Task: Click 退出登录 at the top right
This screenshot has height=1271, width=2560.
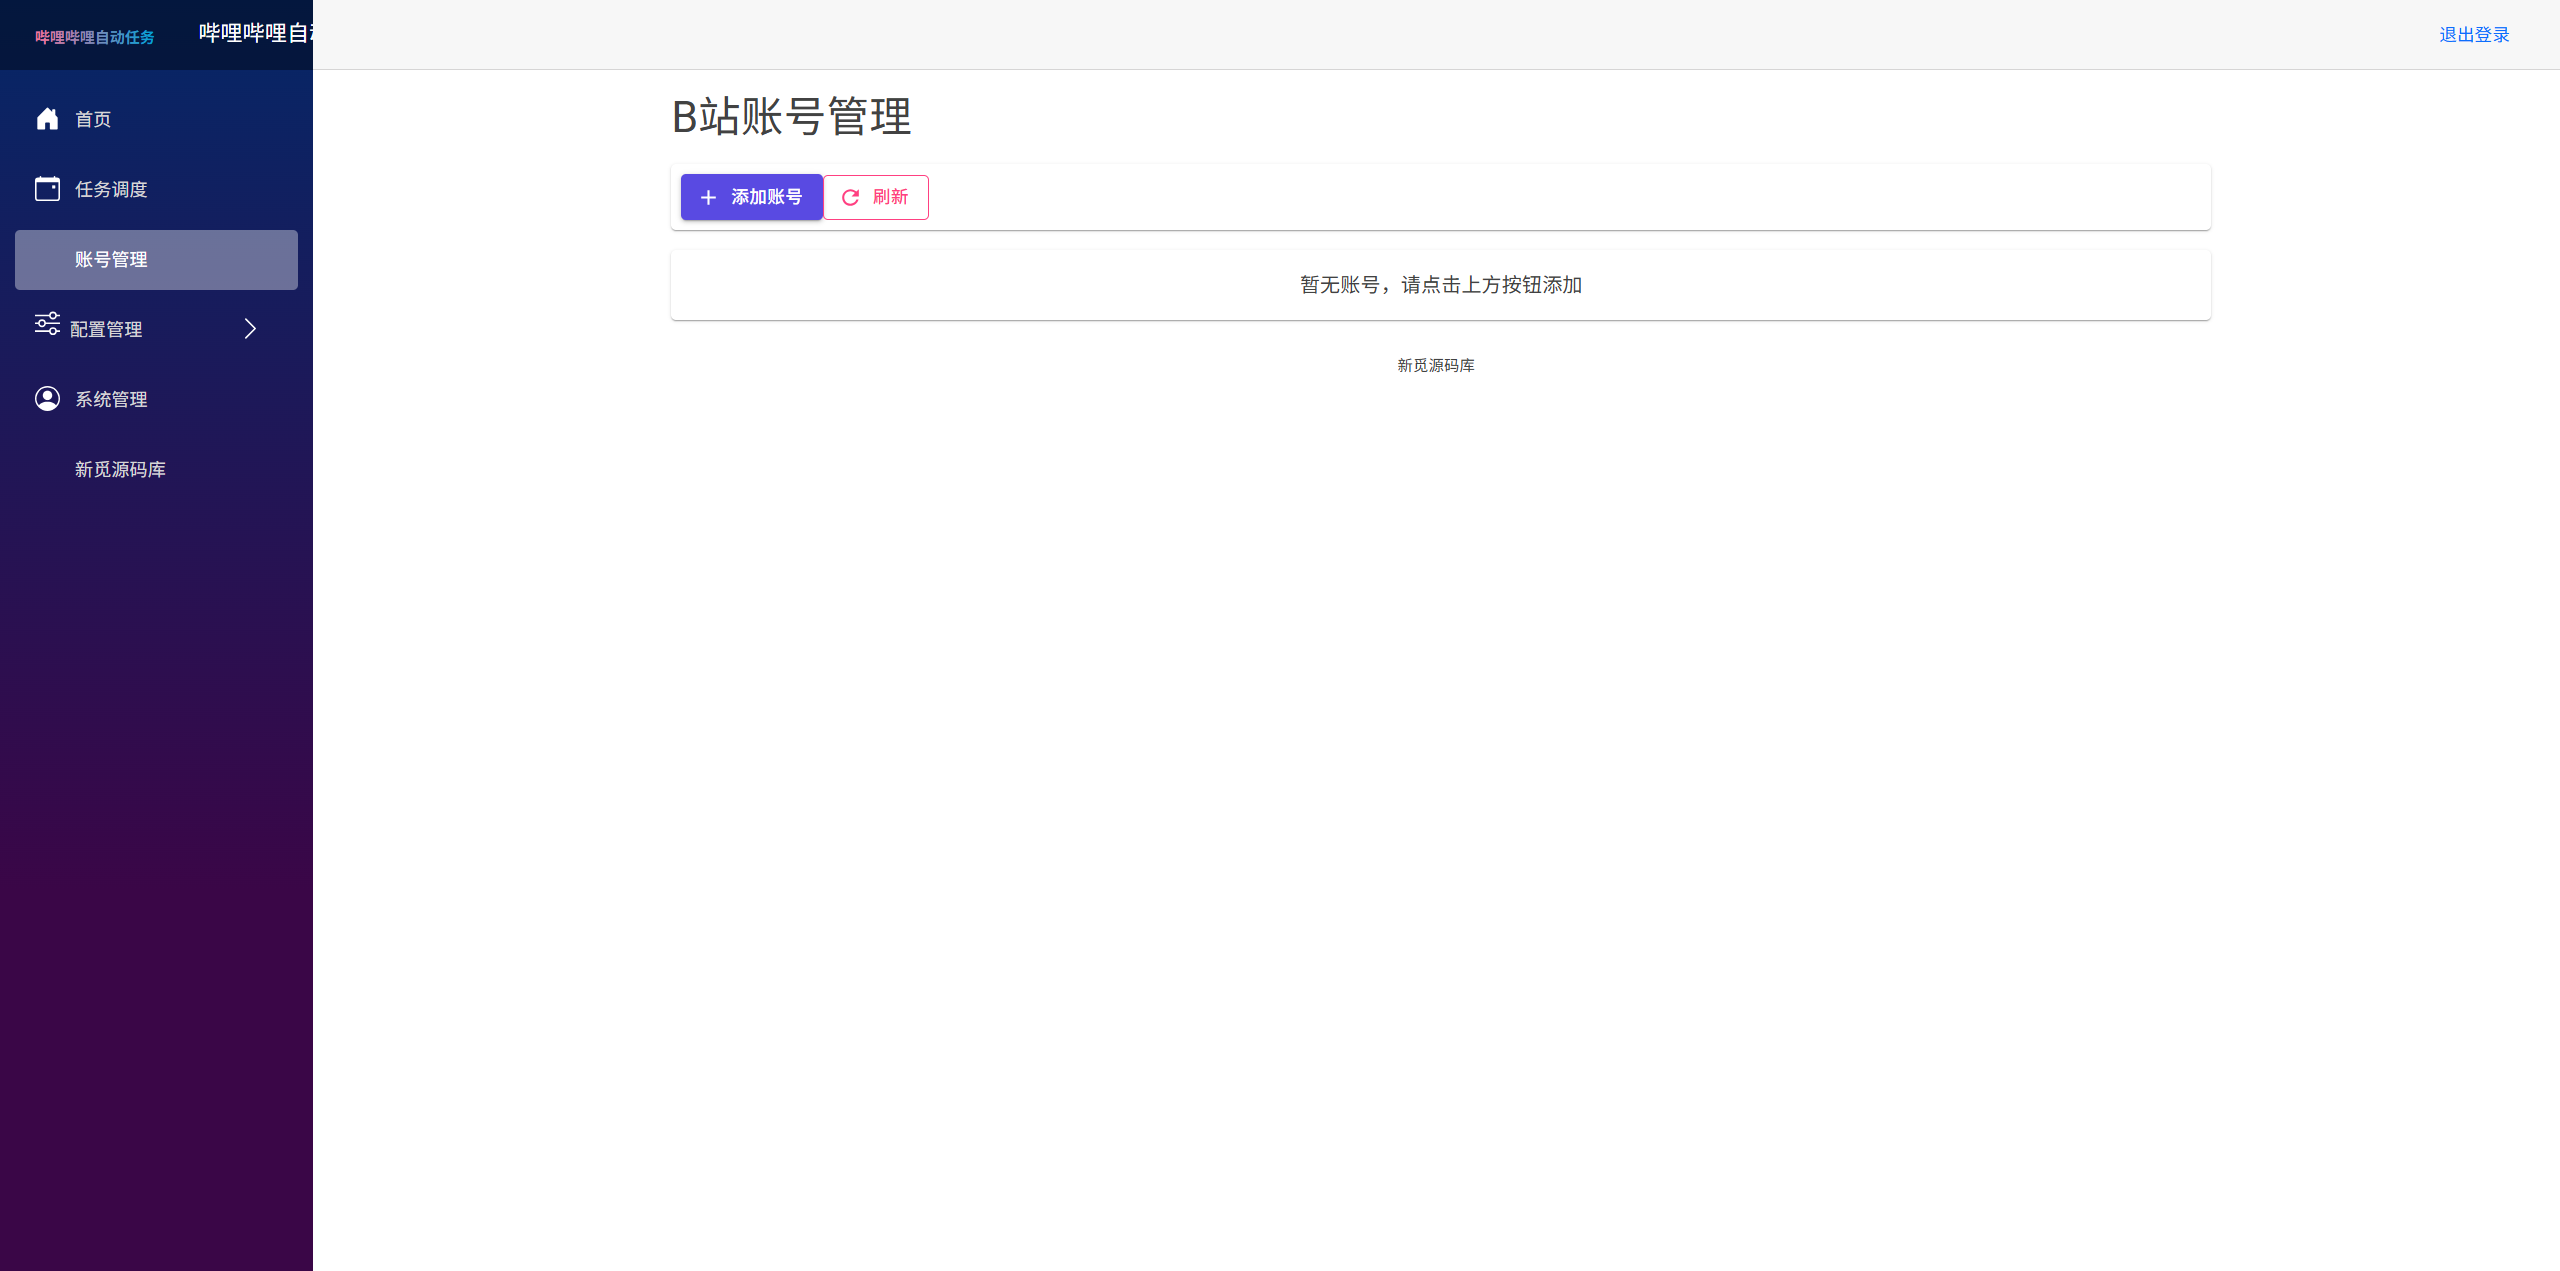Action: (2473, 33)
